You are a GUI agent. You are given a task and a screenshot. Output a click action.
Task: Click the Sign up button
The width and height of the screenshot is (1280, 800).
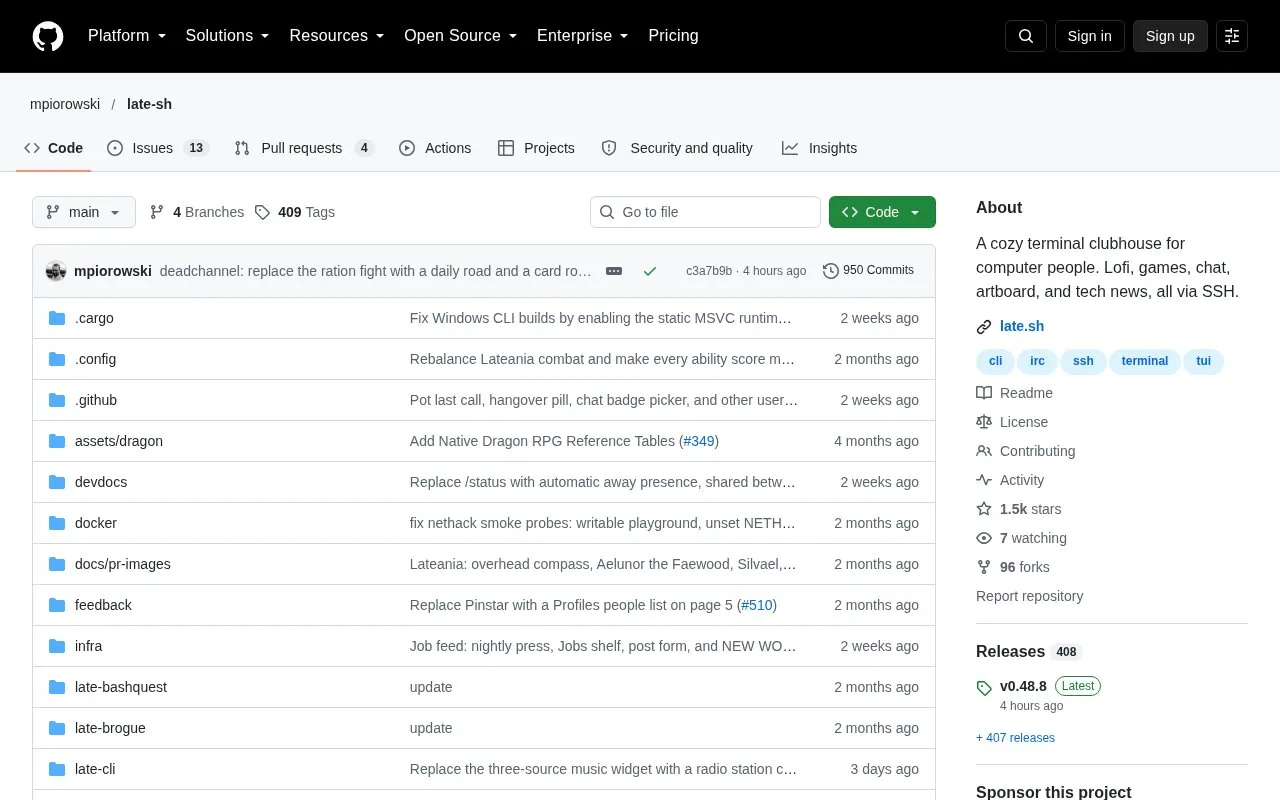(x=1170, y=36)
